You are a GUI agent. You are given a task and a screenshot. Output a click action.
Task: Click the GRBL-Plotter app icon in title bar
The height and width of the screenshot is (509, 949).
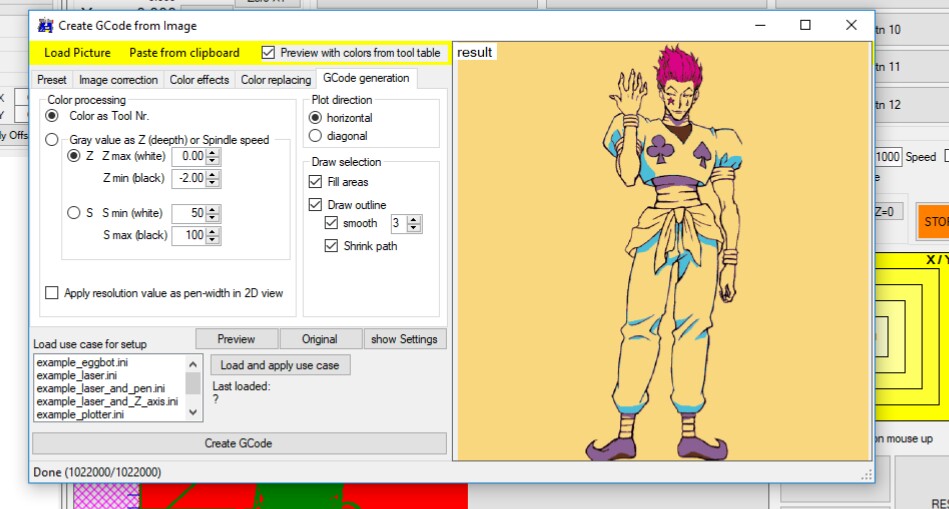coord(45,25)
